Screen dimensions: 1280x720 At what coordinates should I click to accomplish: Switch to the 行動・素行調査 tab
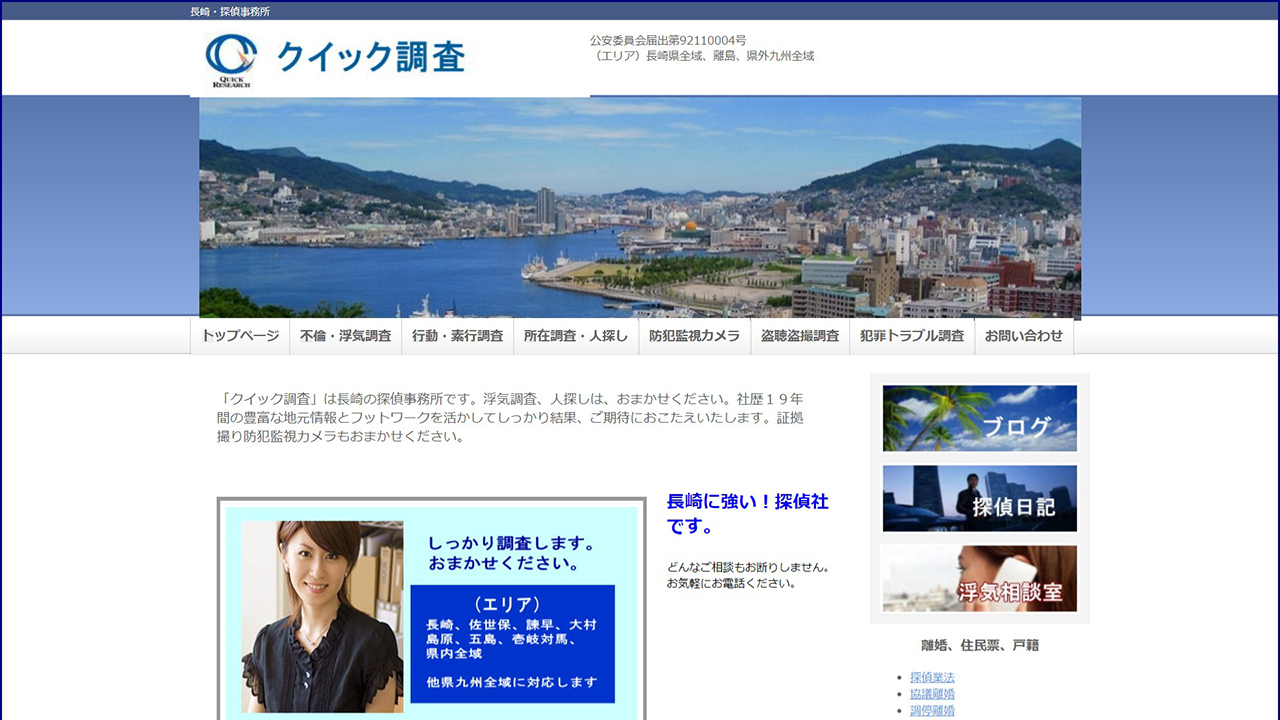(458, 336)
